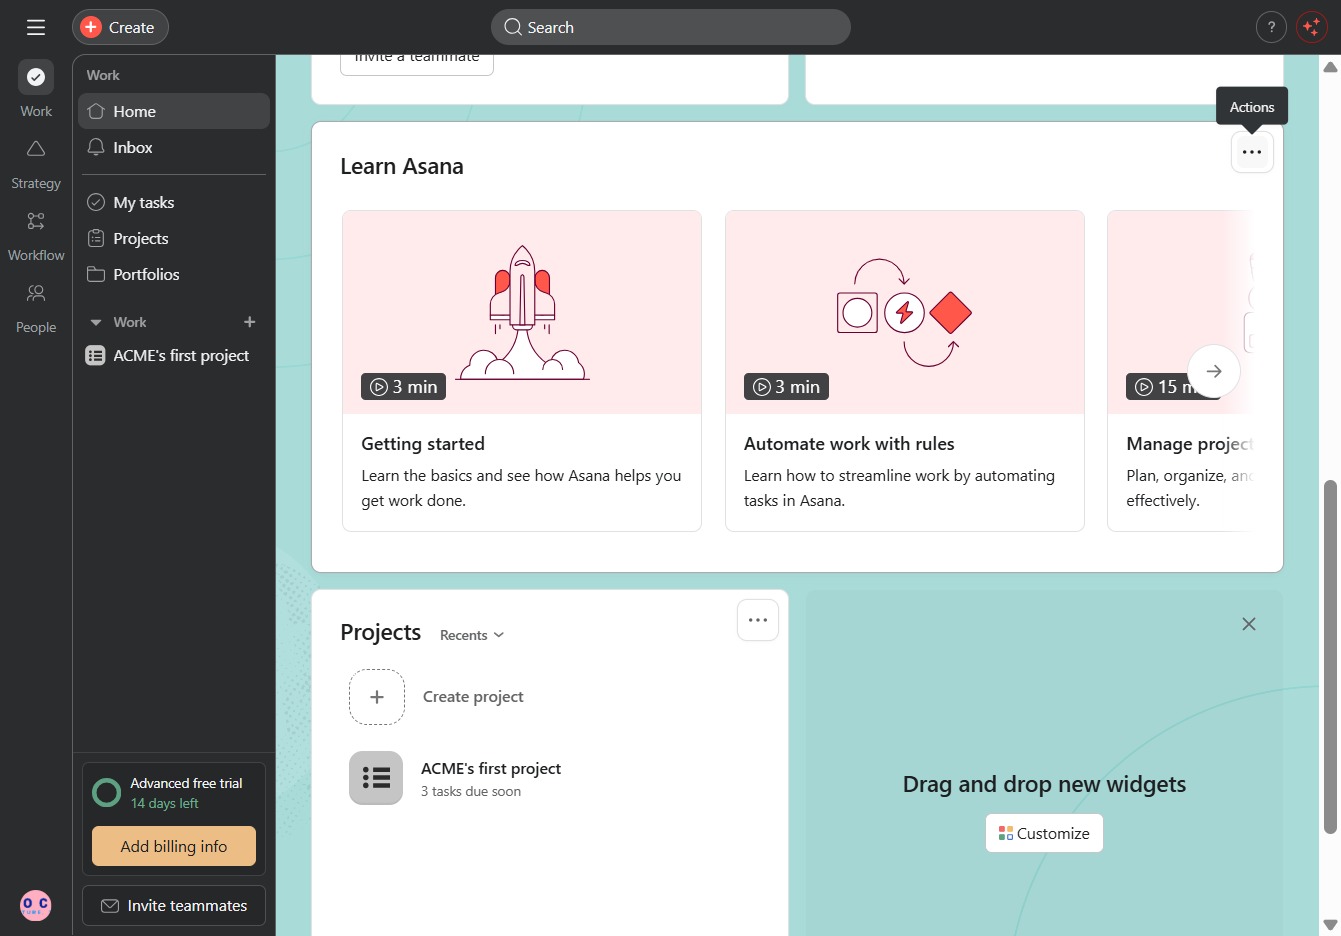Click the 3 min badge on Automate work
1341x936 pixels.
click(x=787, y=387)
